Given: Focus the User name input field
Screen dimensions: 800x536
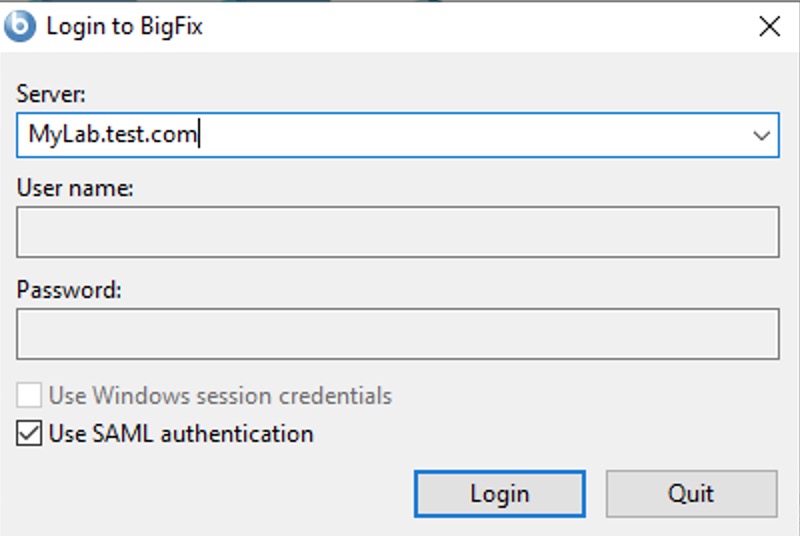Looking at the screenshot, I should pyautogui.click(x=397, y=232).
